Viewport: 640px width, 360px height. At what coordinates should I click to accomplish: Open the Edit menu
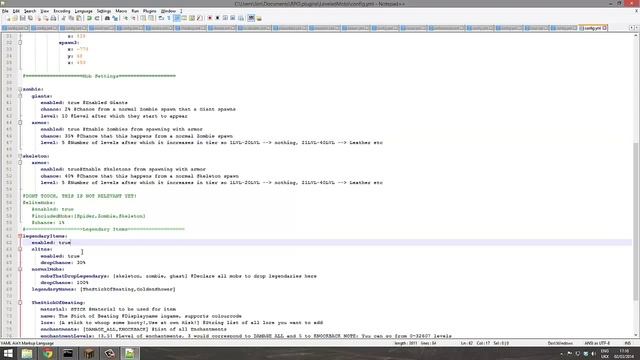pos(16,11)
